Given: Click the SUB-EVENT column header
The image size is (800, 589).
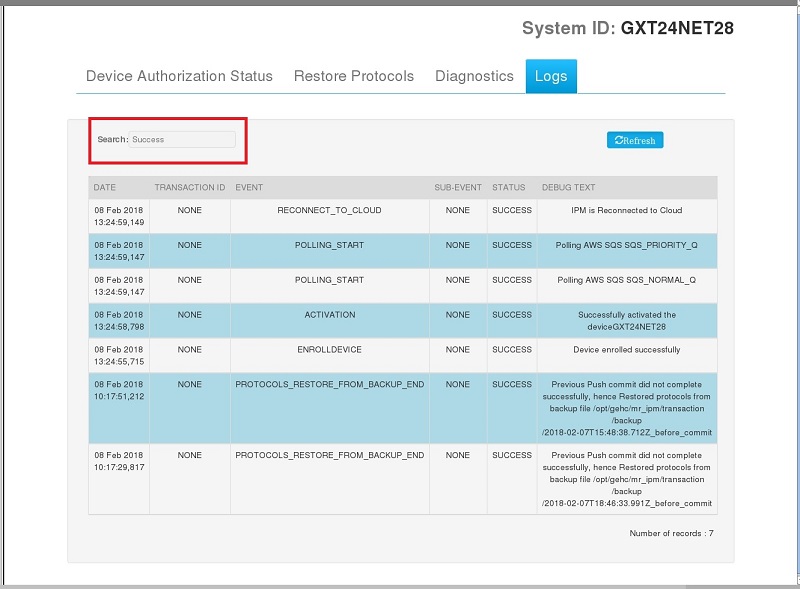Looking at the screenshot, I should click(457, 187).
